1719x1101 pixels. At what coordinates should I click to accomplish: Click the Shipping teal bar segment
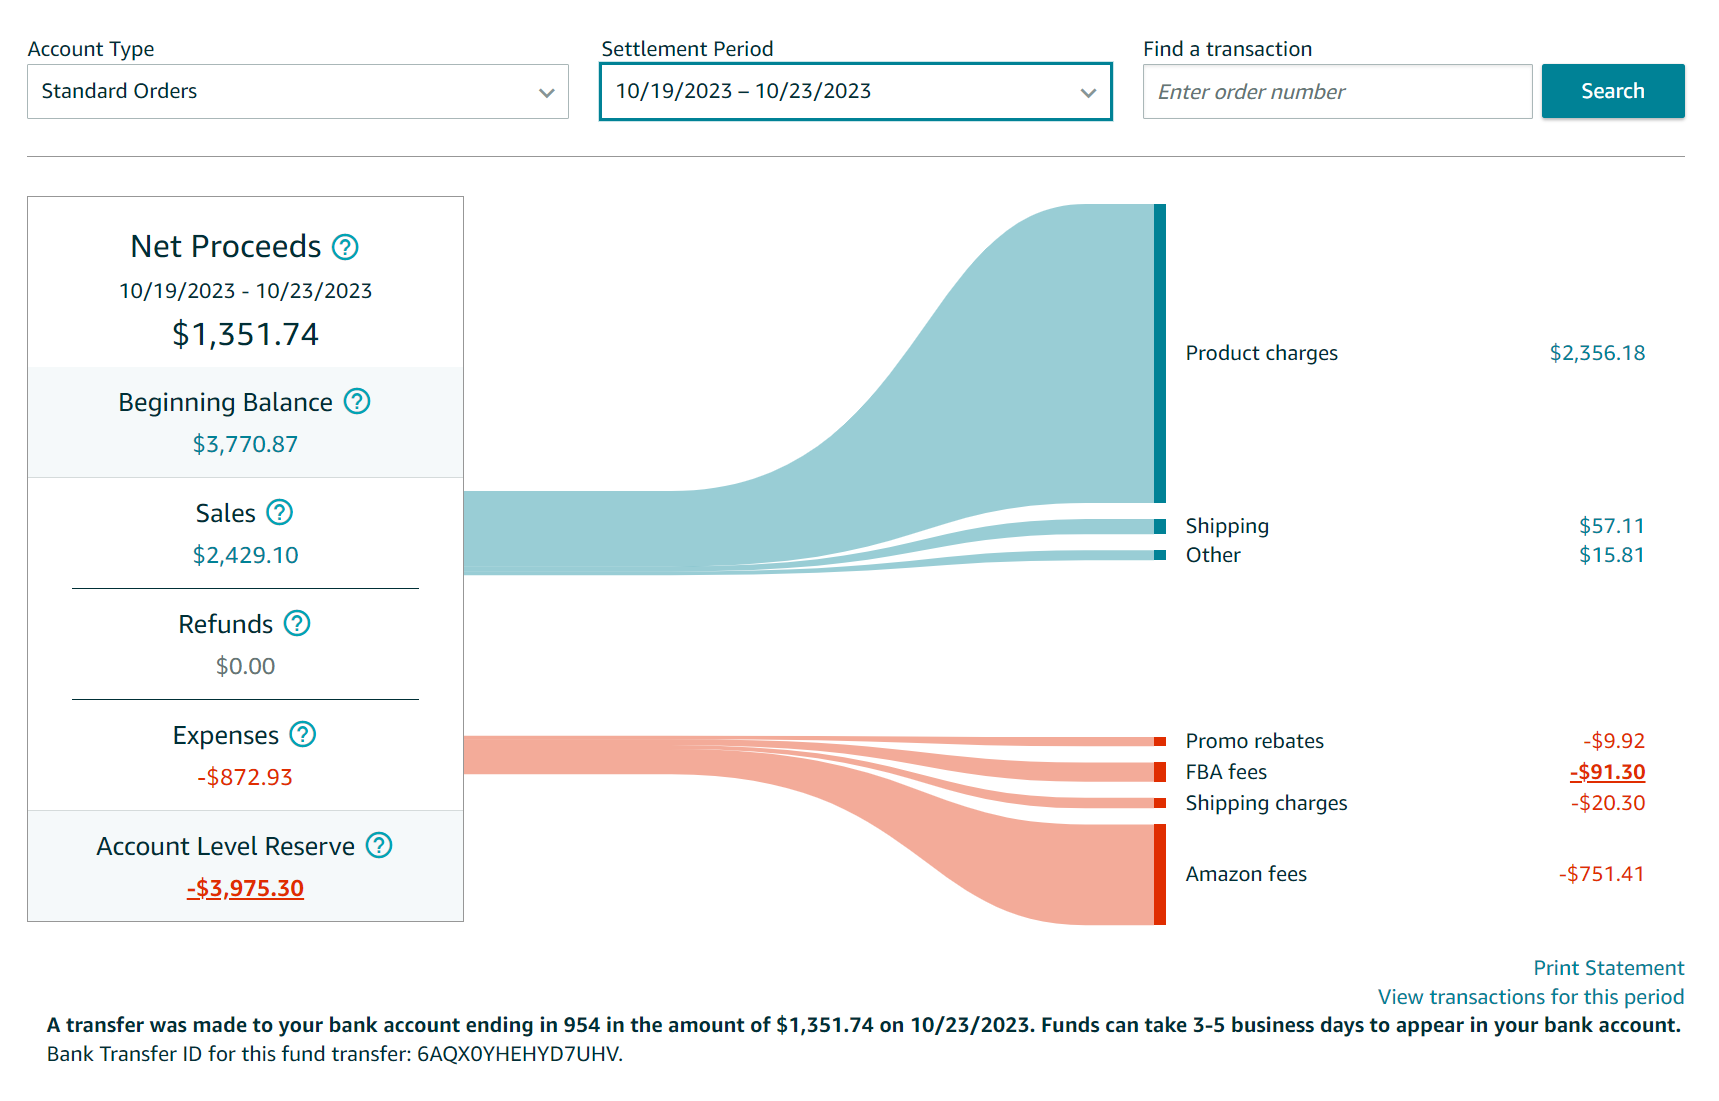[1160, 527]
